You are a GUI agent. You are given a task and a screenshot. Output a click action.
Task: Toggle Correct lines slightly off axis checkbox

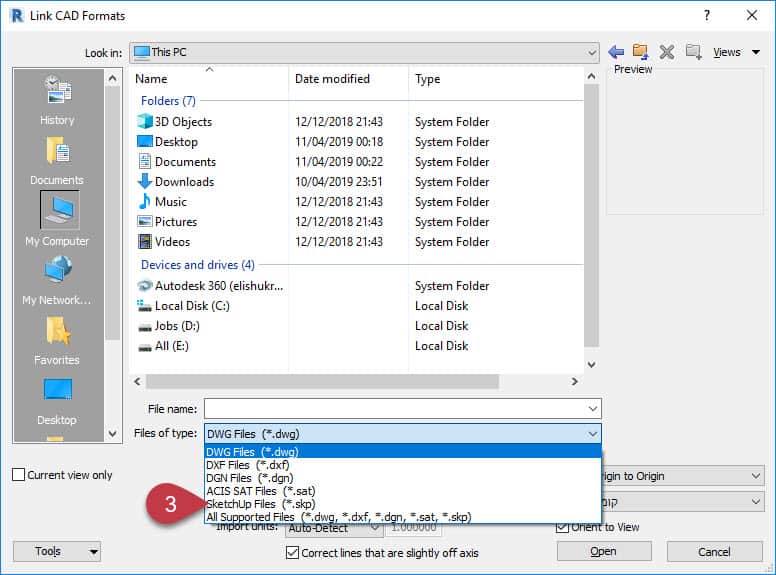coord(292,552)
